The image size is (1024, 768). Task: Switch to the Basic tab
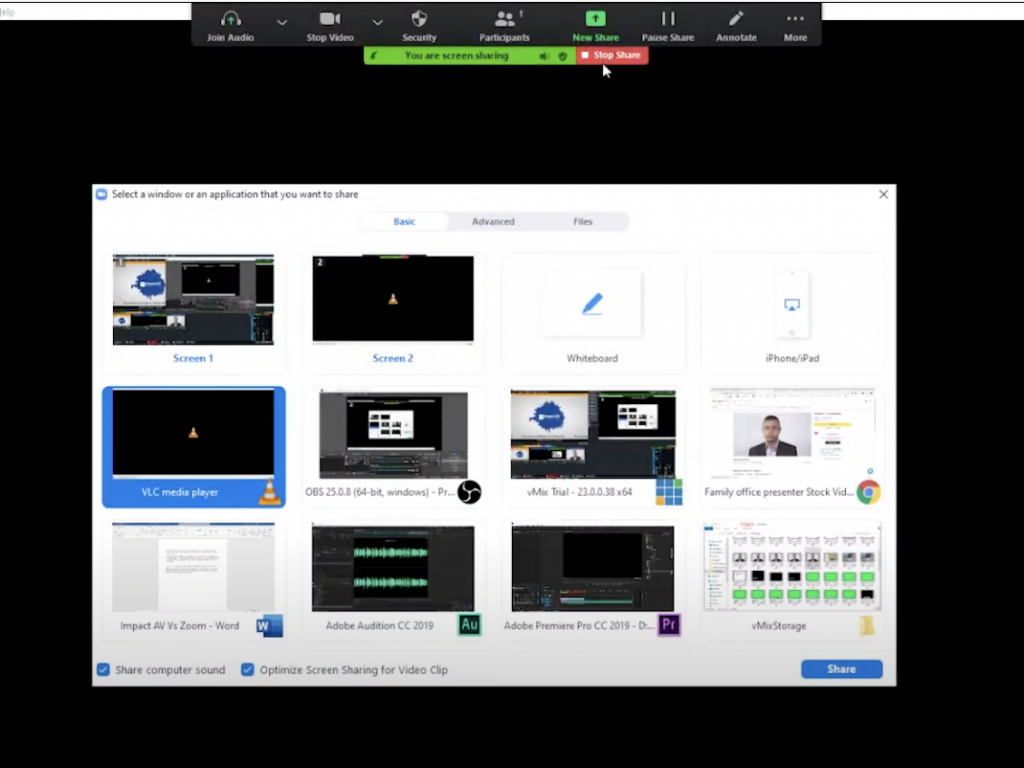pos(404,221)
